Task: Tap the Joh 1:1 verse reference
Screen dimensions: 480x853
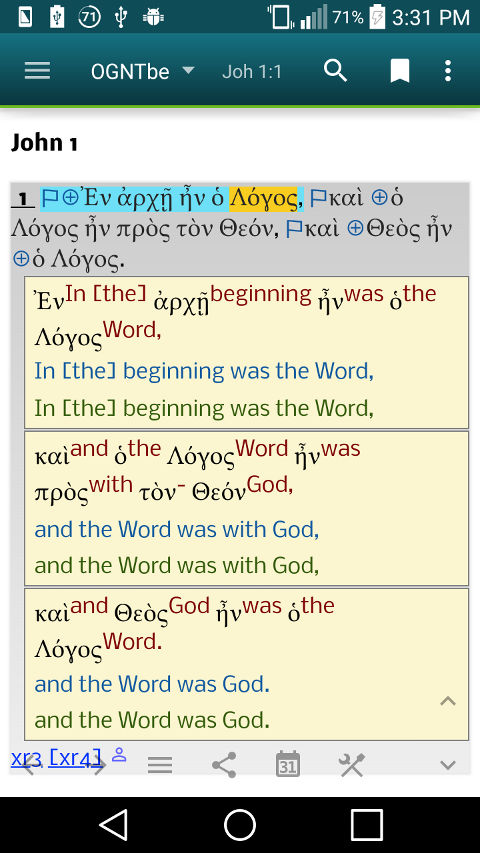Action: click(x=252, y=71)
